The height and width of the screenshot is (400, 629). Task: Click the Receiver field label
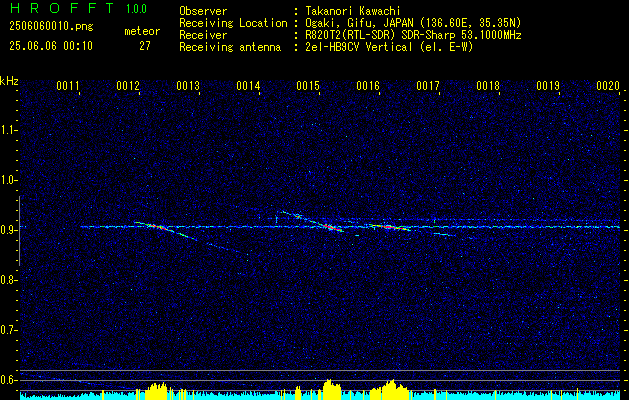pos(203,35)
